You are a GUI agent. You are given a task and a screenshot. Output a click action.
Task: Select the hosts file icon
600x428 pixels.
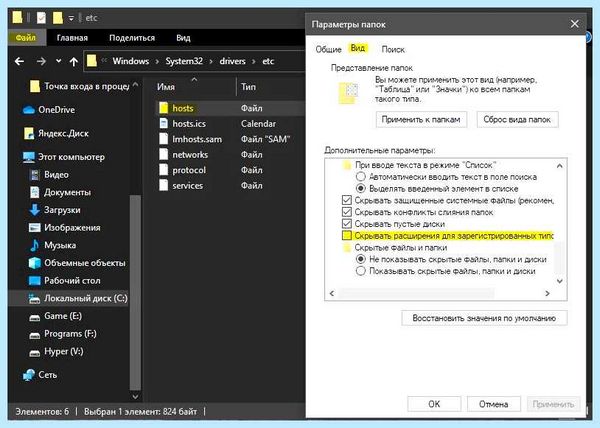click(163, 108)
